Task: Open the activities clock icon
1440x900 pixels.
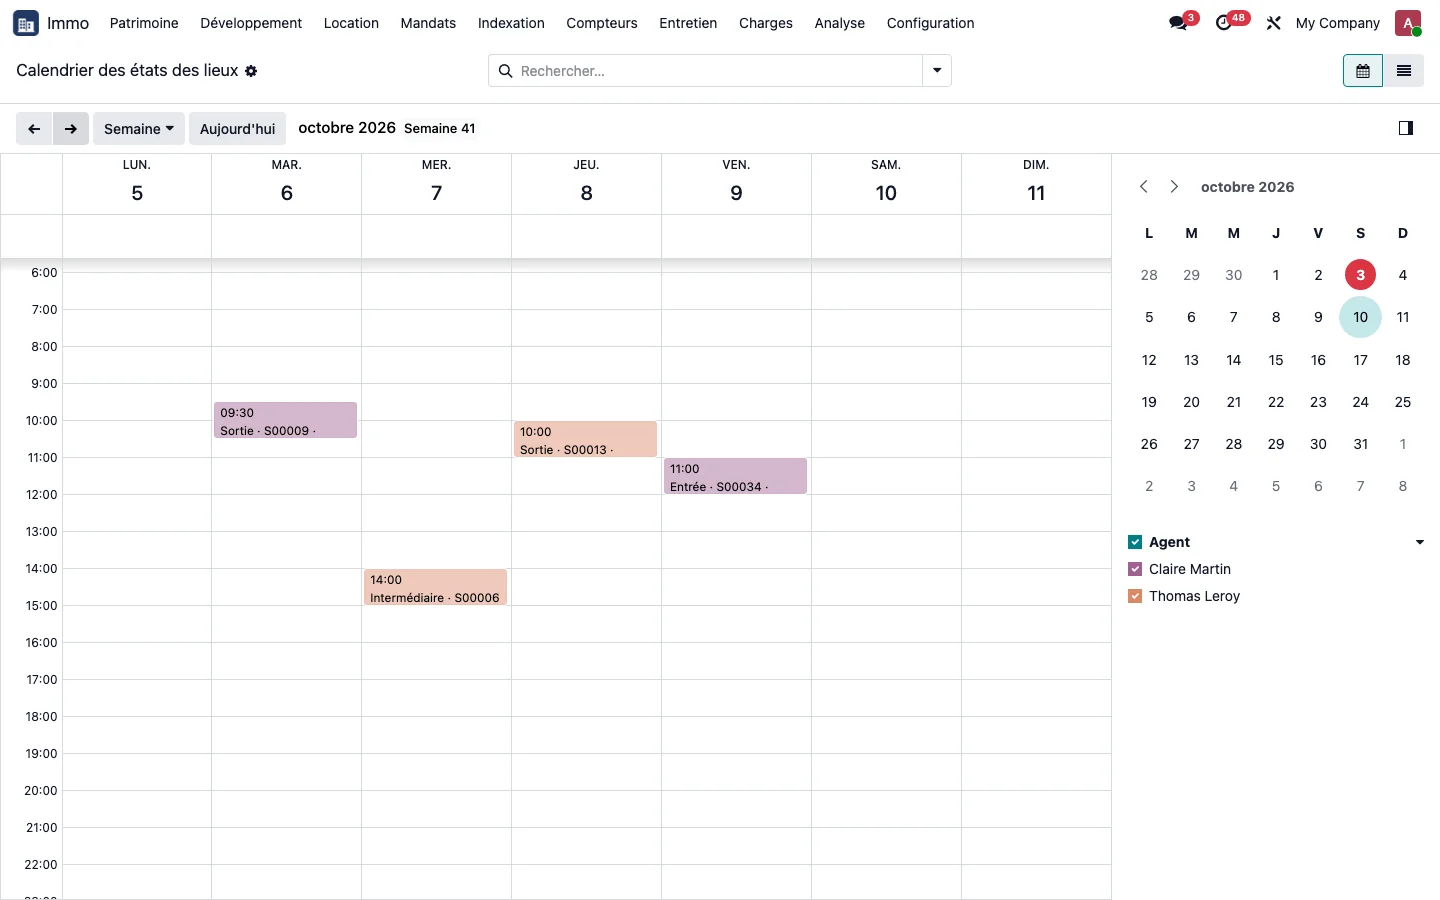Action: coord(1224,23)
